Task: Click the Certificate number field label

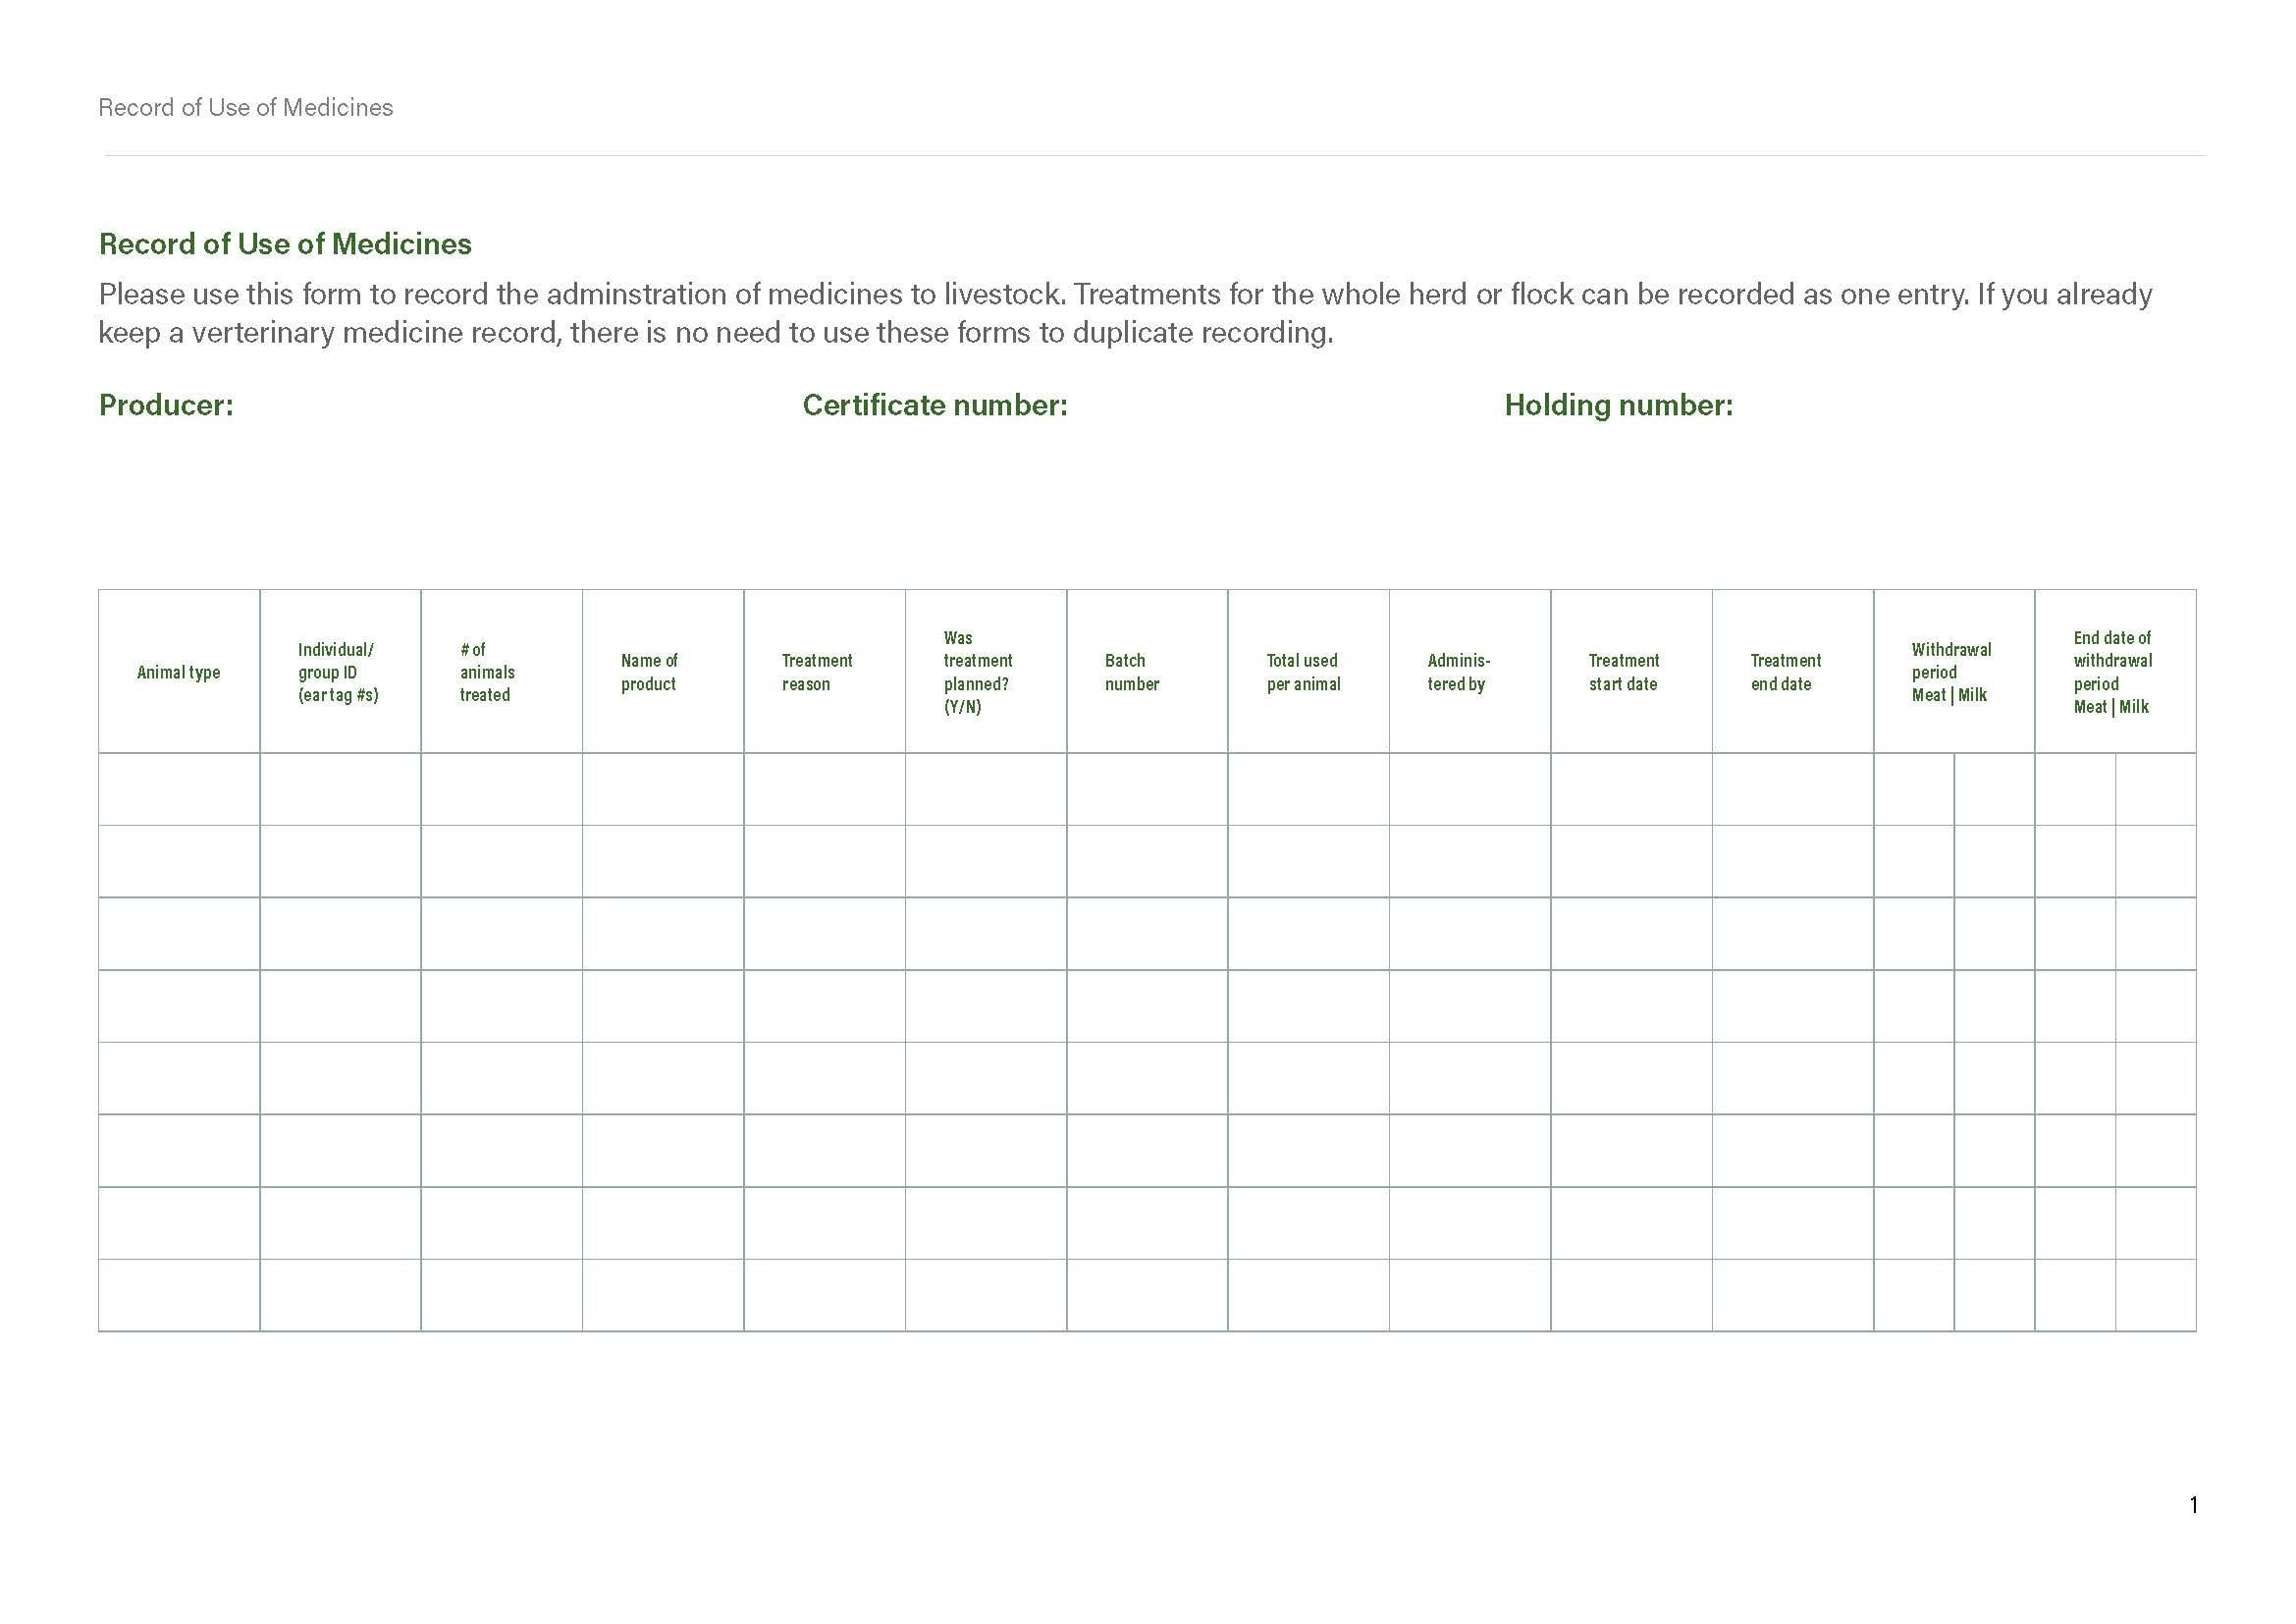Action: [x=934, y=405]
